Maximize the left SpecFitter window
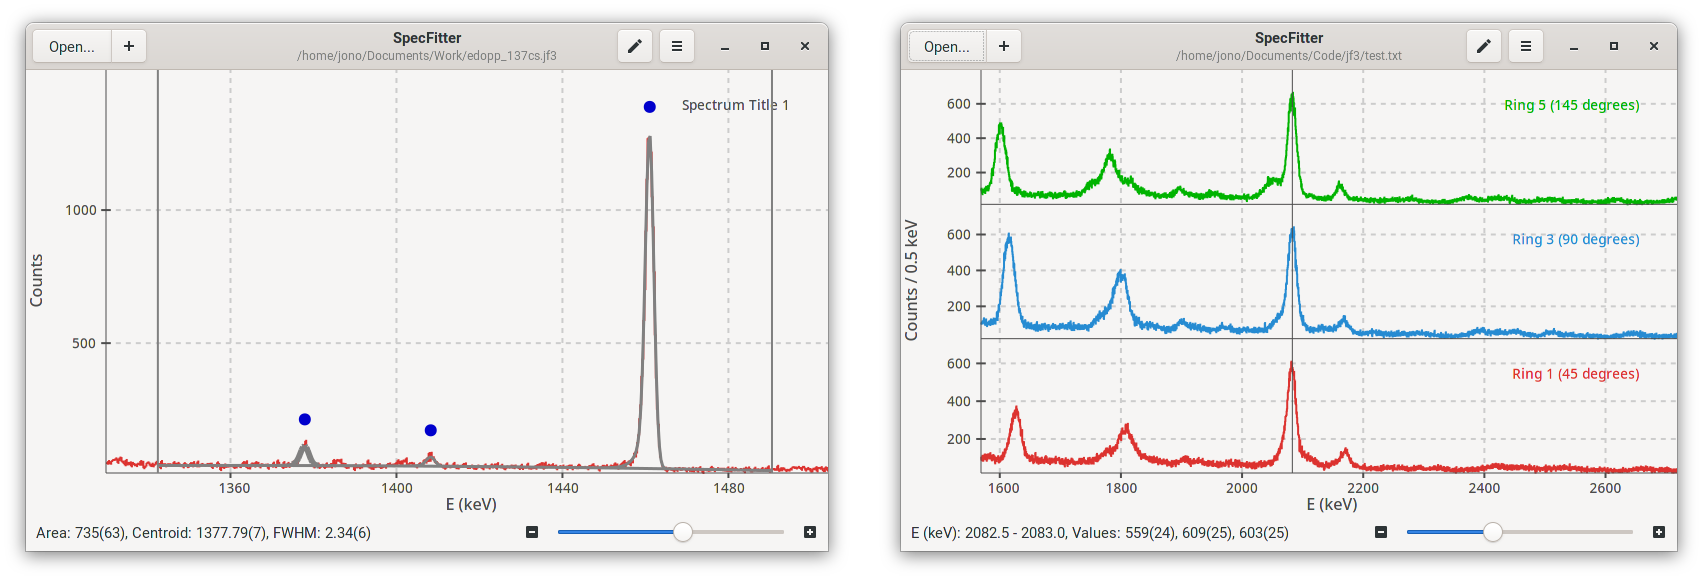This screenshot has height=580, width=1708. [765, 46]
